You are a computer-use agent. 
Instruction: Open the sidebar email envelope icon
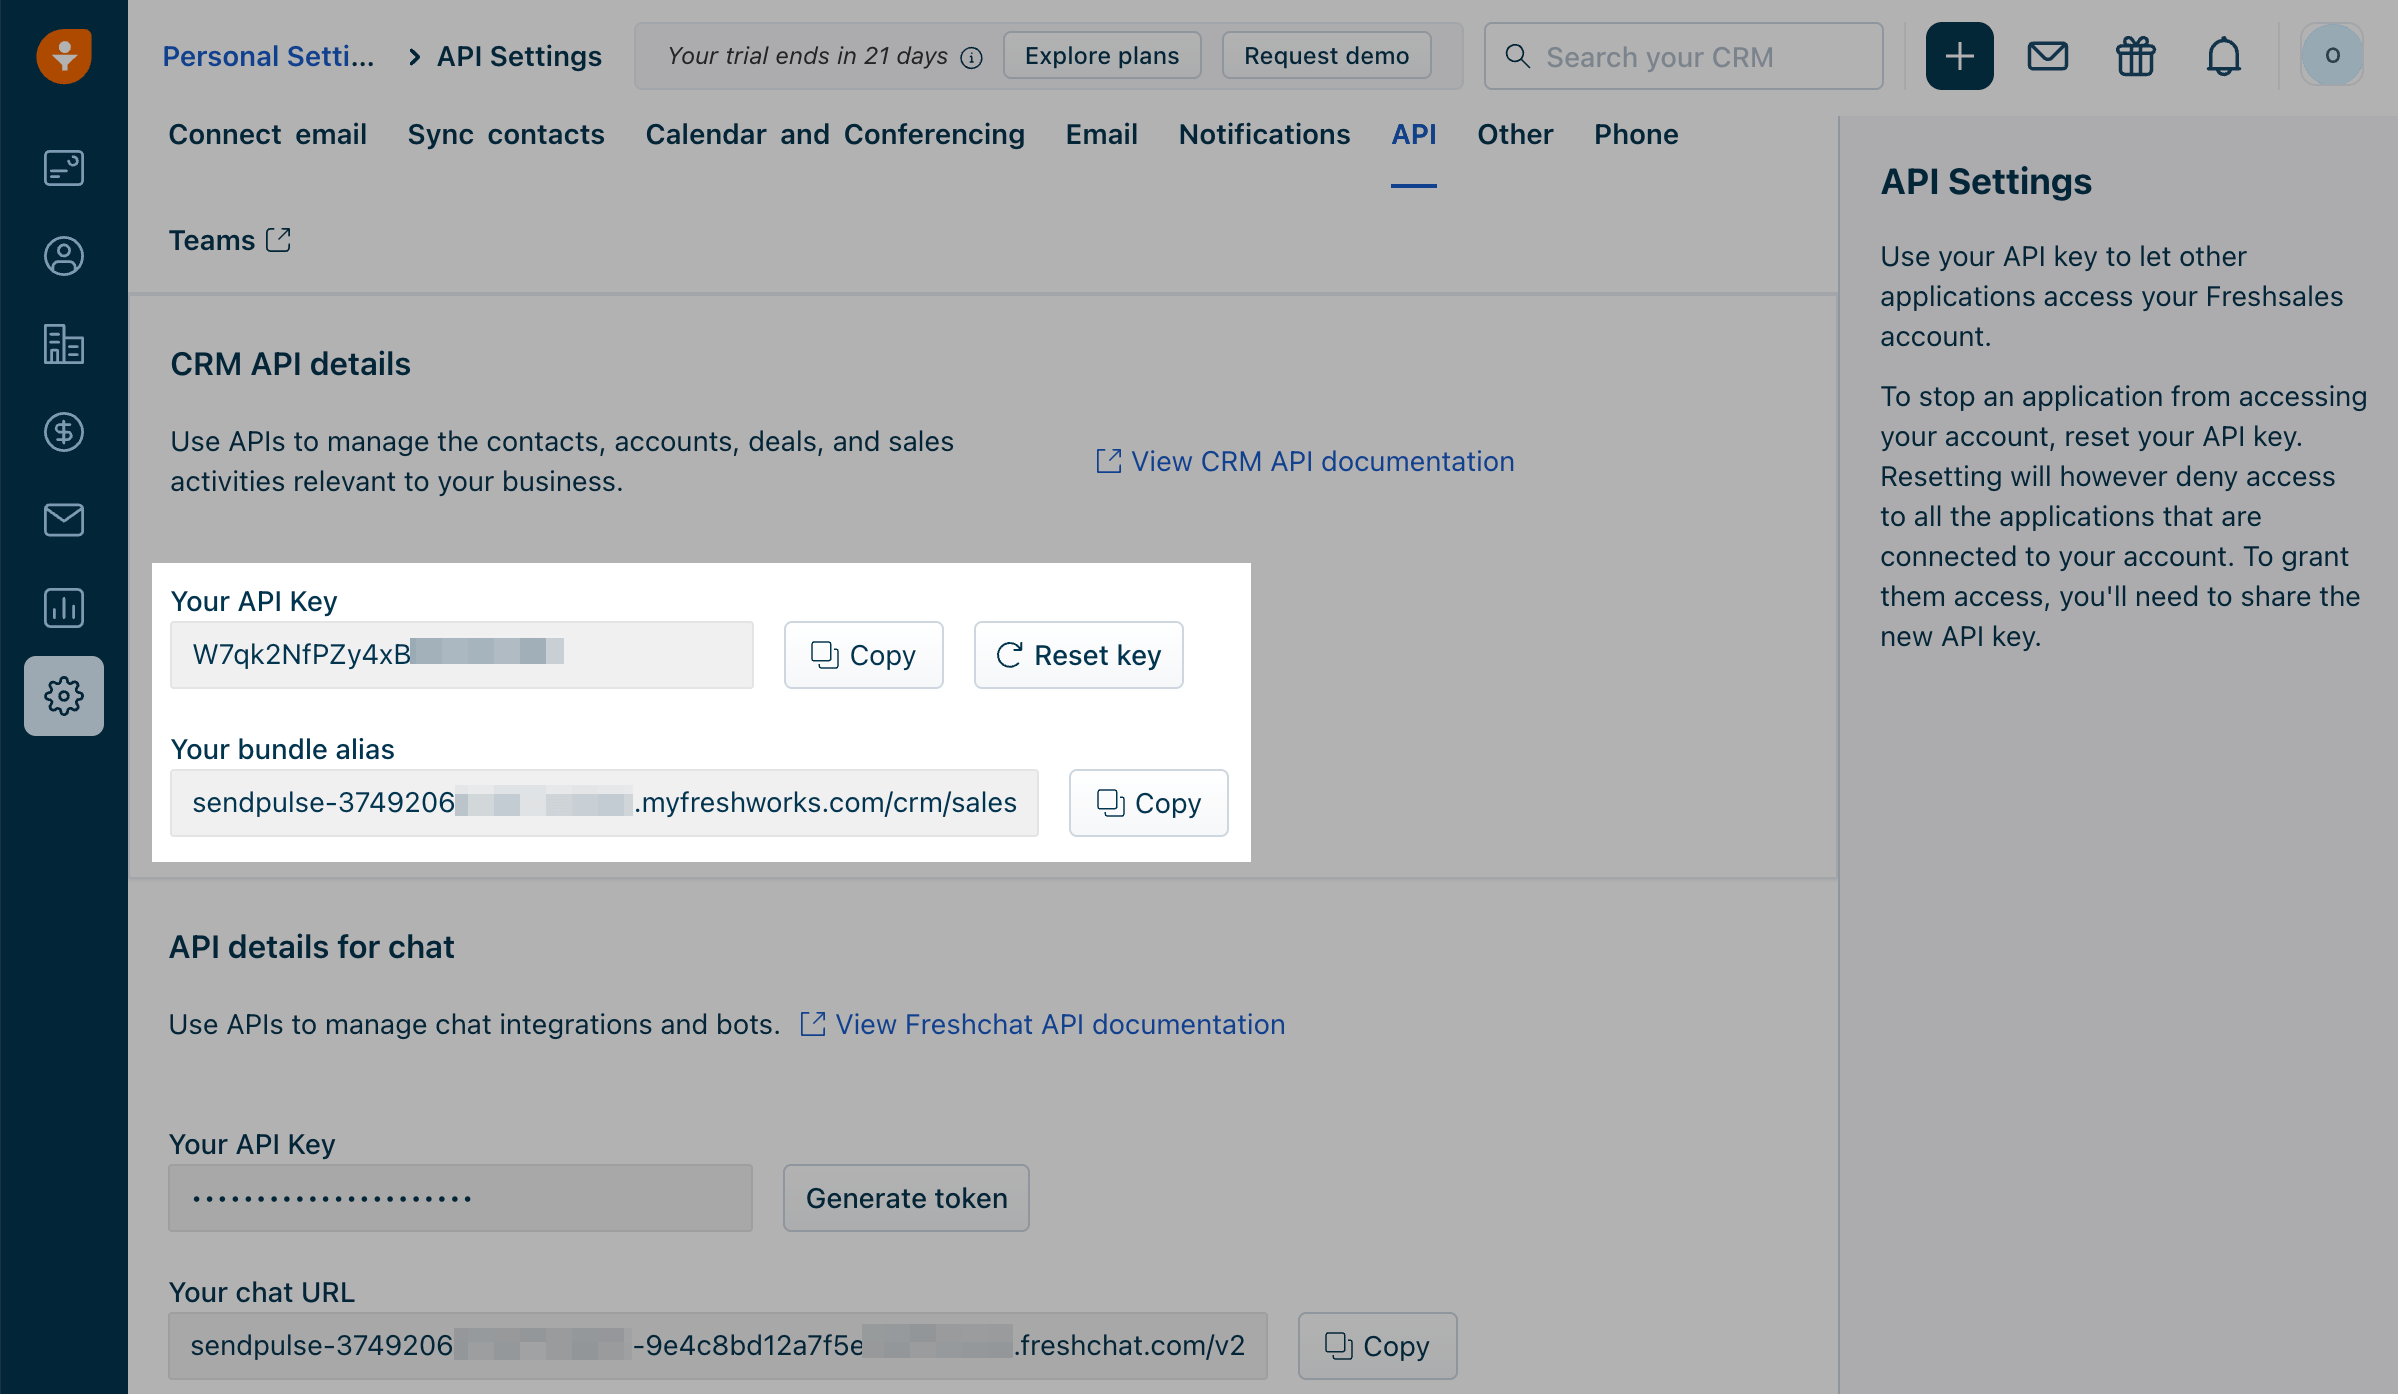pos(64,520)
